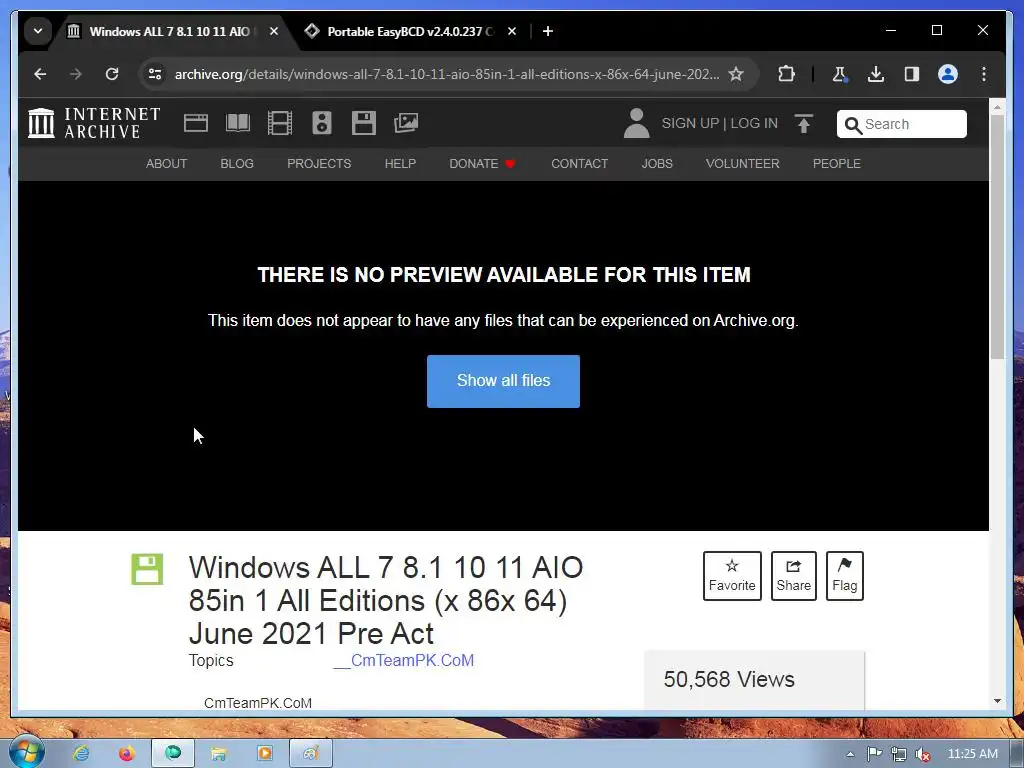Viewport: 1024px width, 768px height.
Task: Open the JOBS menu item
Action: coord(657,164)
